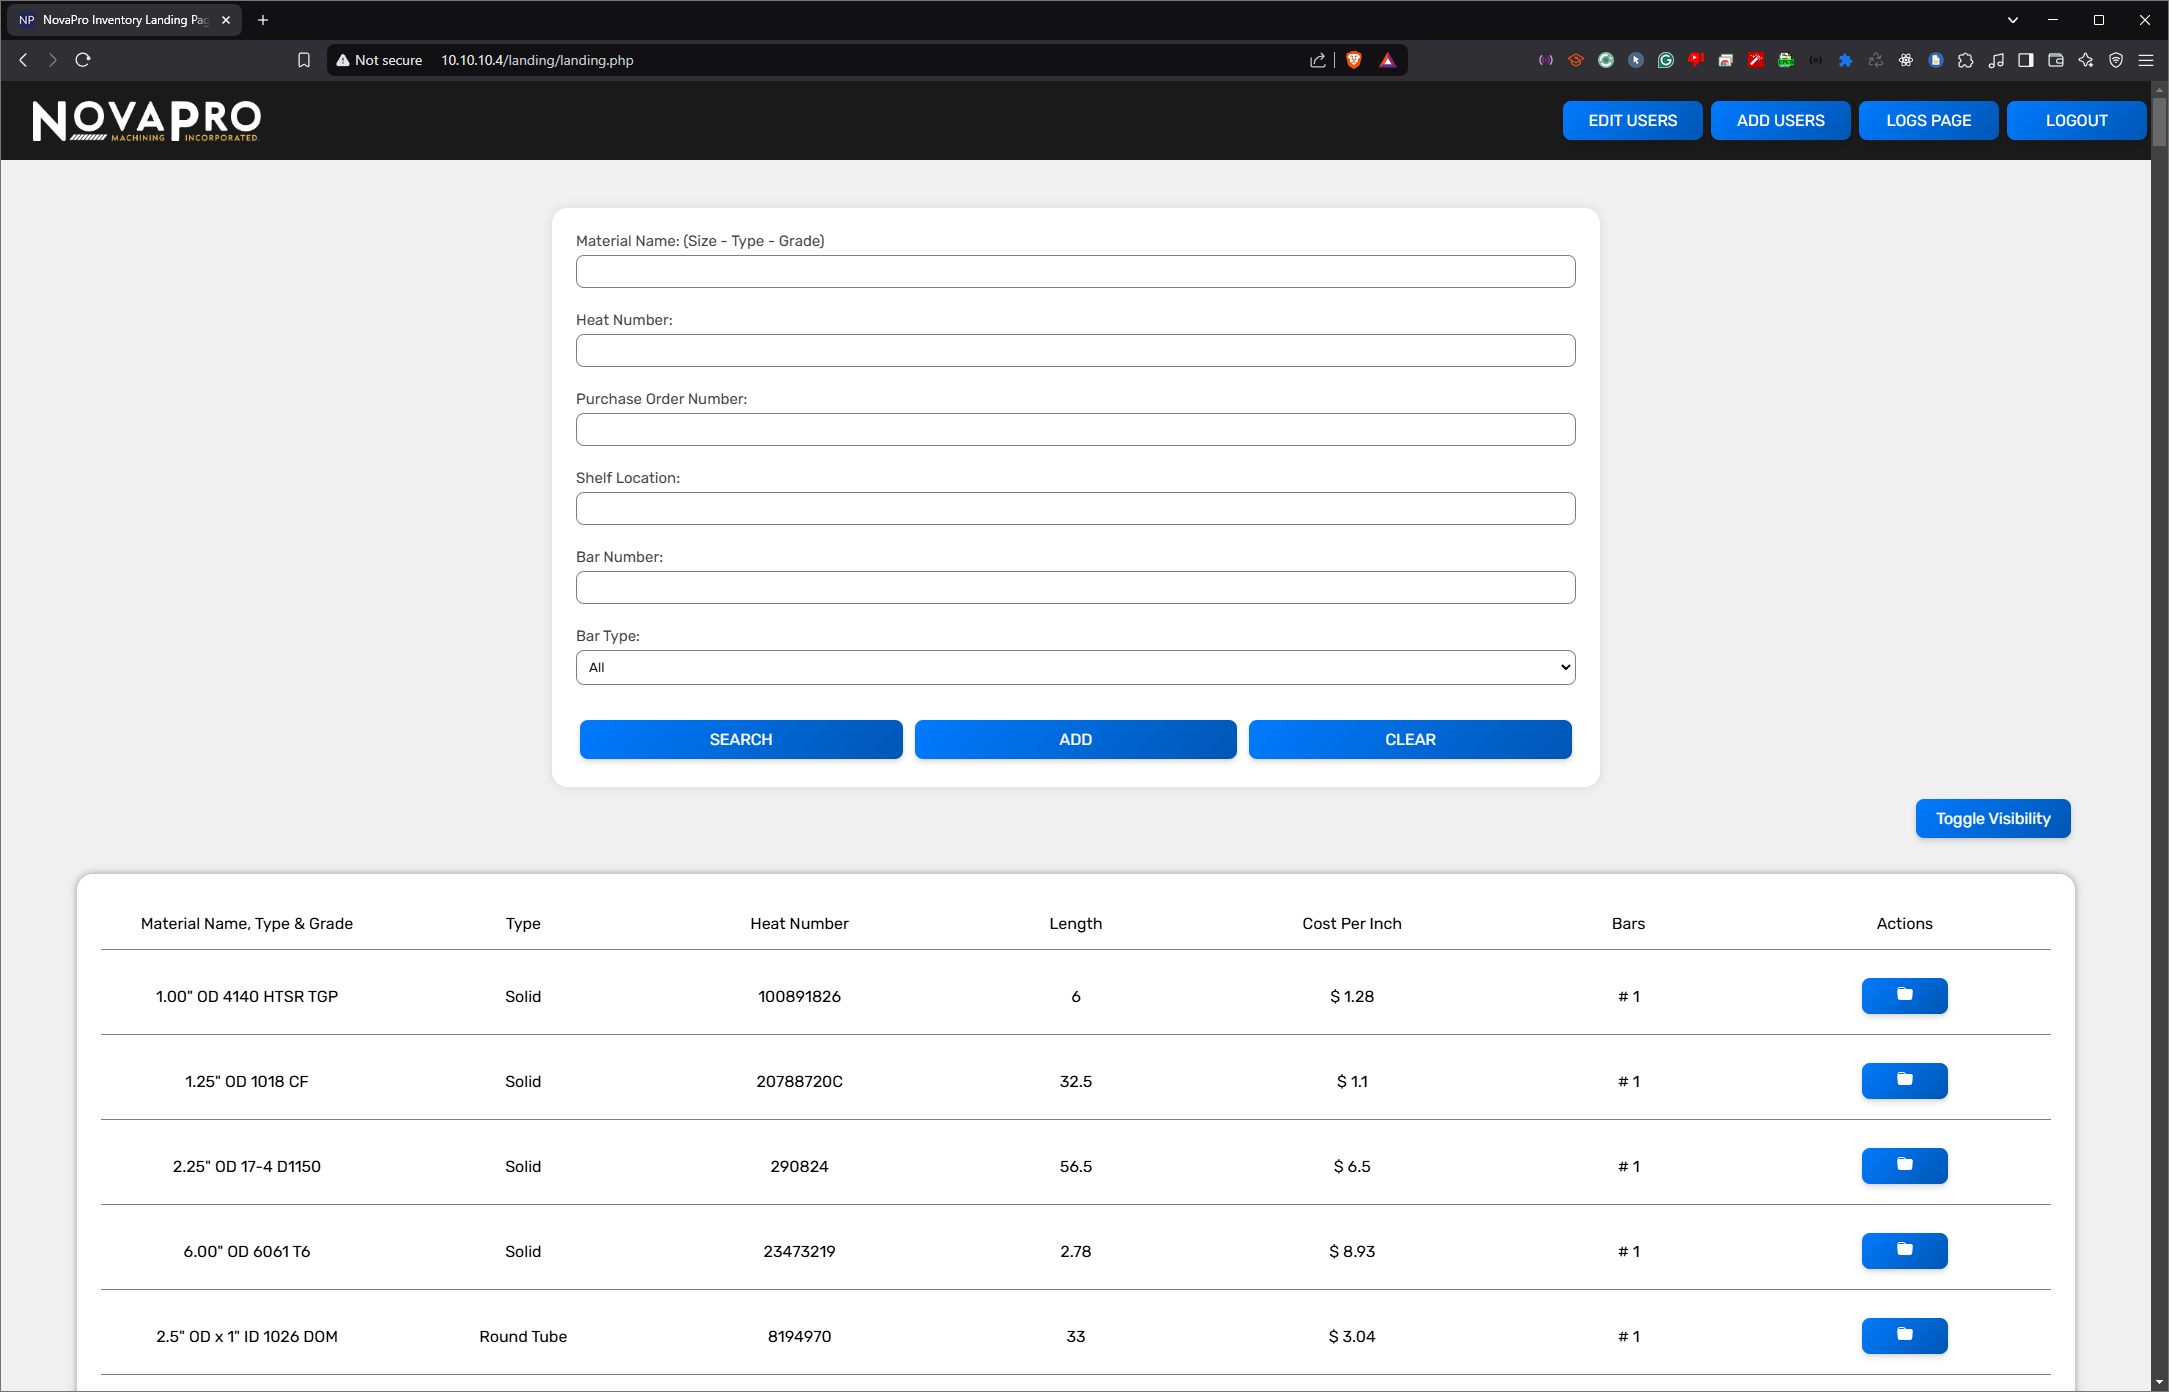Toggle the shield privacy extension
This screenshot has height=1392, width=2169.
[x=2116, y=60]
